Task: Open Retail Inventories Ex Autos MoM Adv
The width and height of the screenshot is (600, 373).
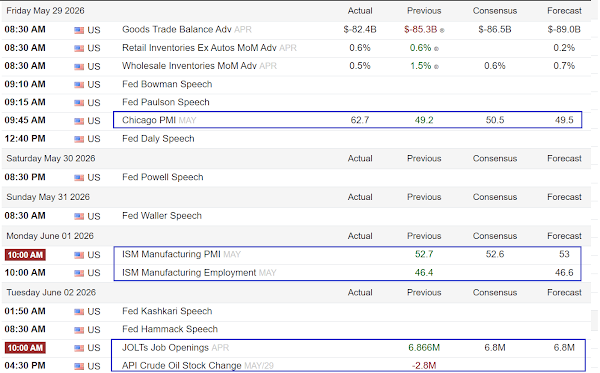Action: point(199,48)
